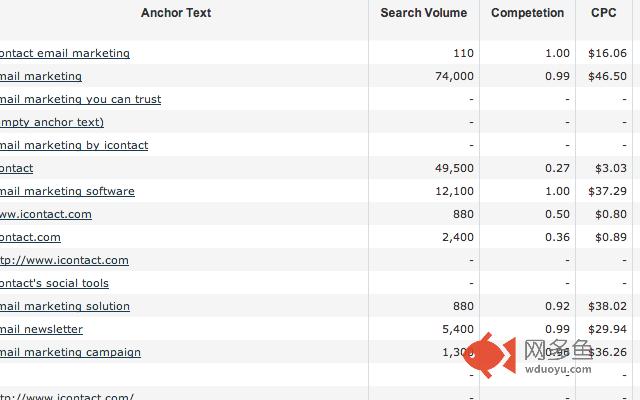Click the $37.29 CPC value
Screen dimensions: 640x400
608,191
